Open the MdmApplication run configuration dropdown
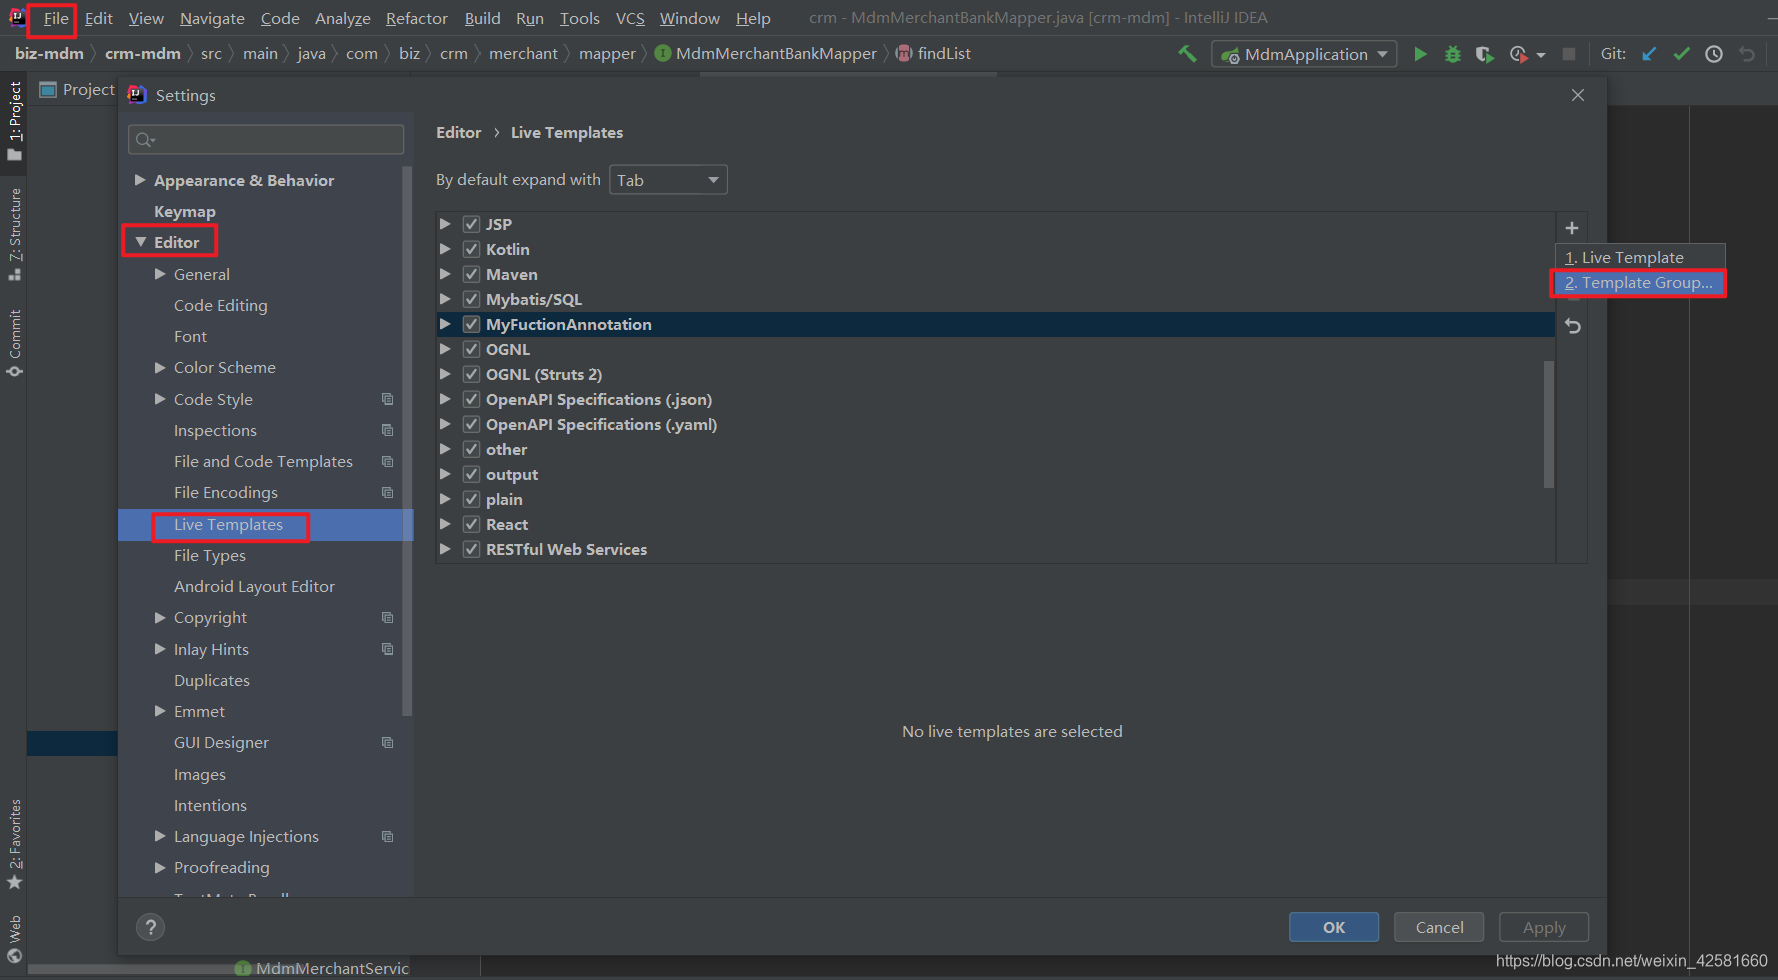 [1305, 54]
